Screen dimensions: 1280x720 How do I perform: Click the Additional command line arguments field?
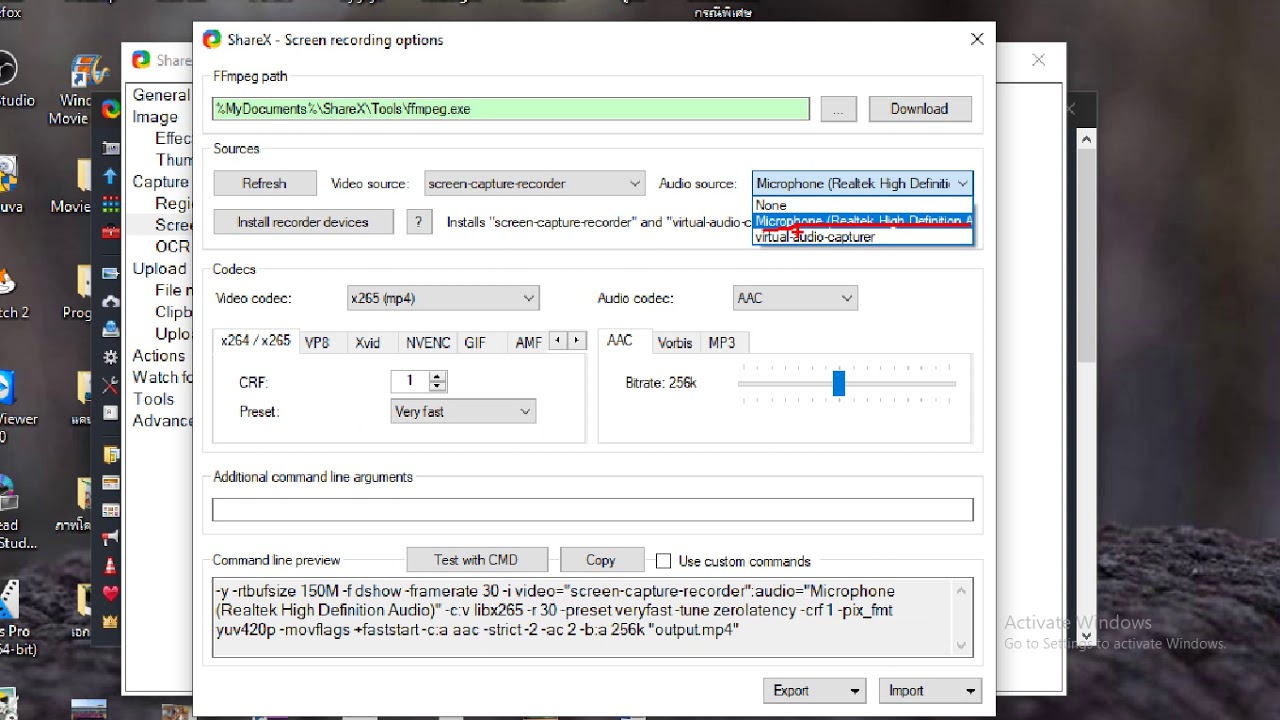592,509
